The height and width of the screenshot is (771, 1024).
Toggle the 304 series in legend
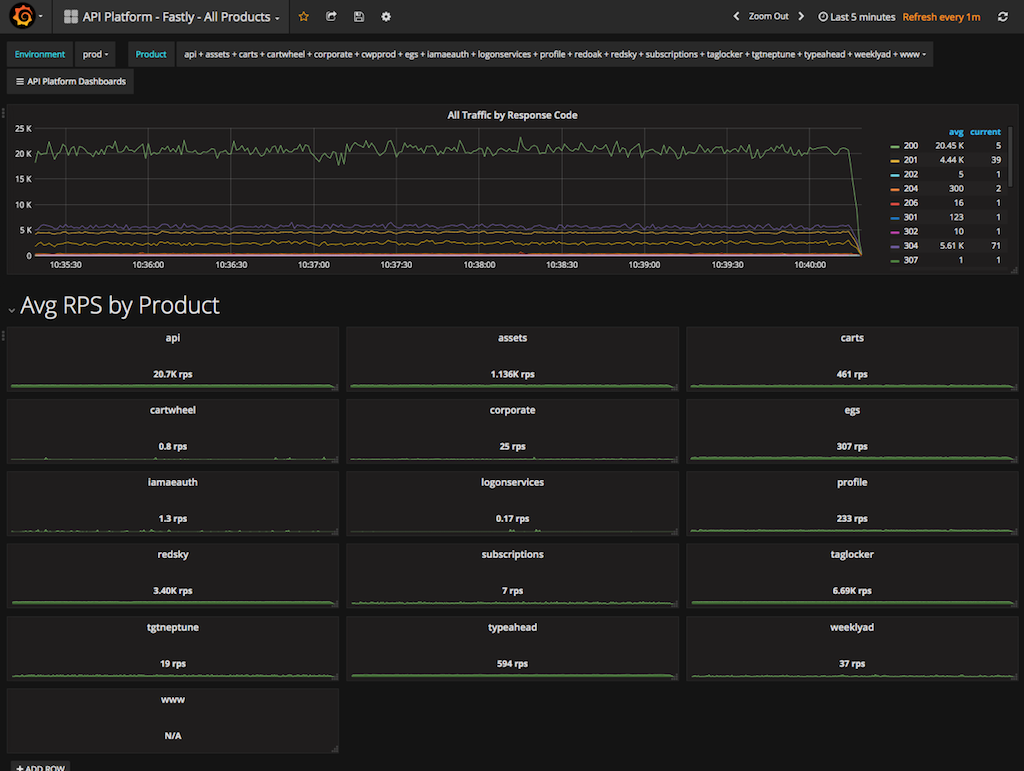point(910,246)
